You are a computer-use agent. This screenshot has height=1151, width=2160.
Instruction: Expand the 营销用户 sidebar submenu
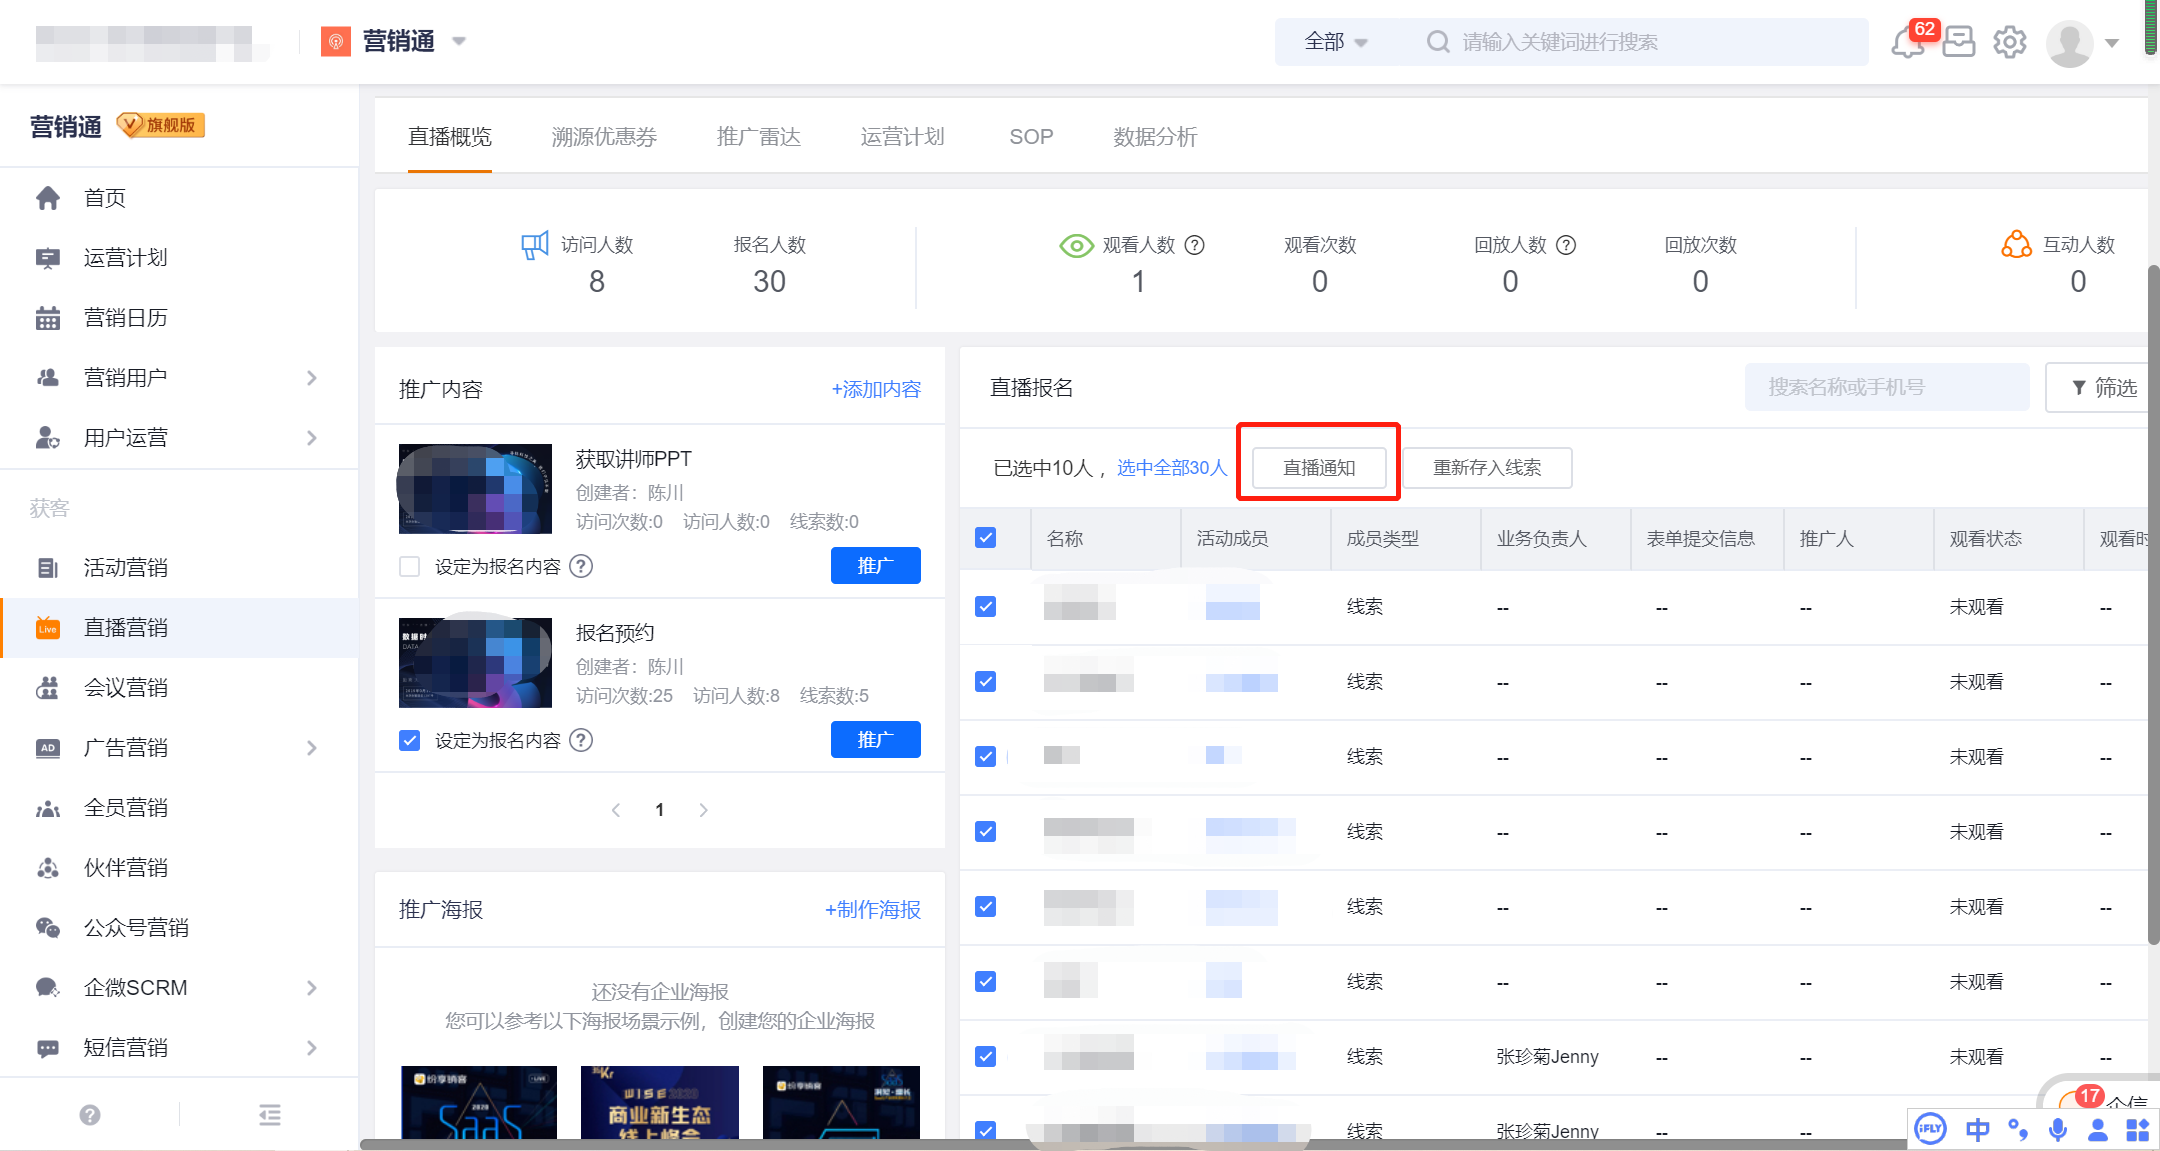[312, 378]
